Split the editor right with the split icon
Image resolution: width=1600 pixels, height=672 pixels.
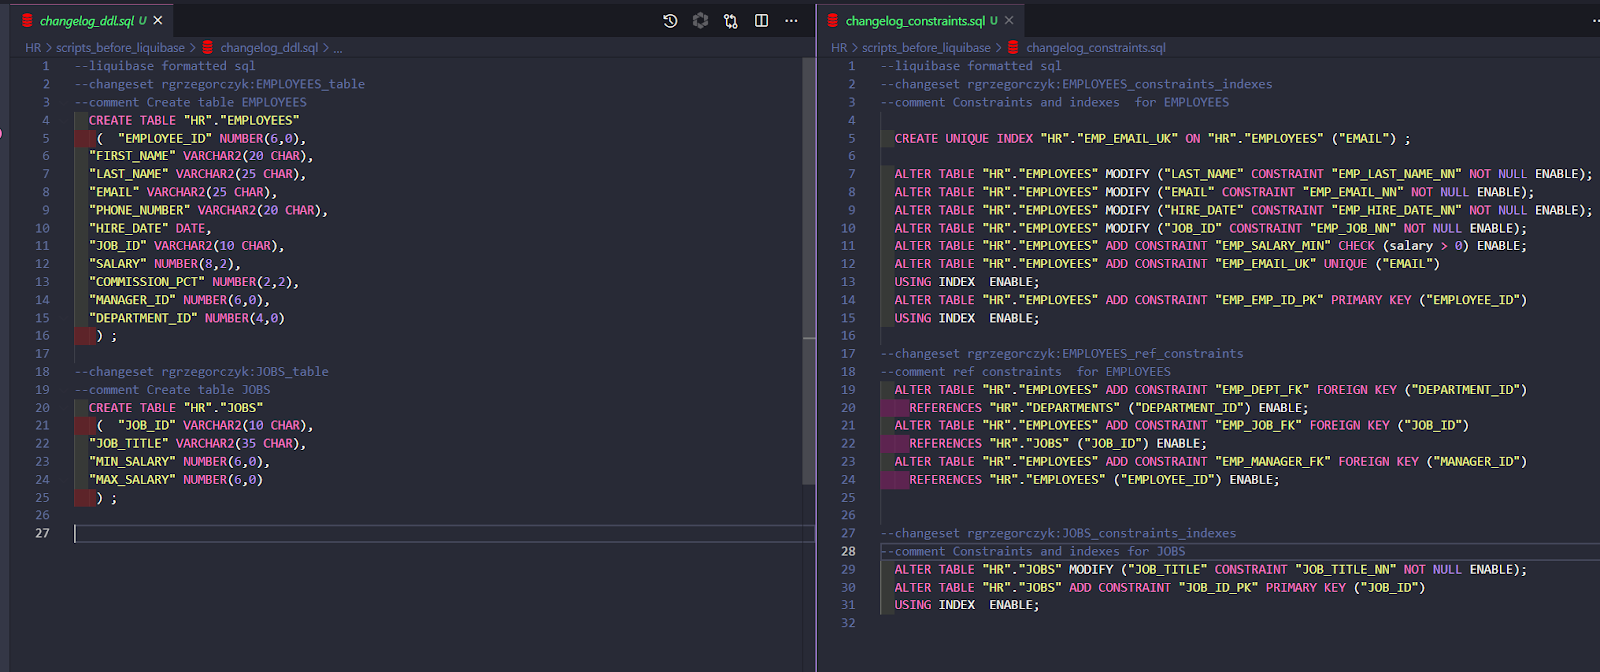point(761,21)
